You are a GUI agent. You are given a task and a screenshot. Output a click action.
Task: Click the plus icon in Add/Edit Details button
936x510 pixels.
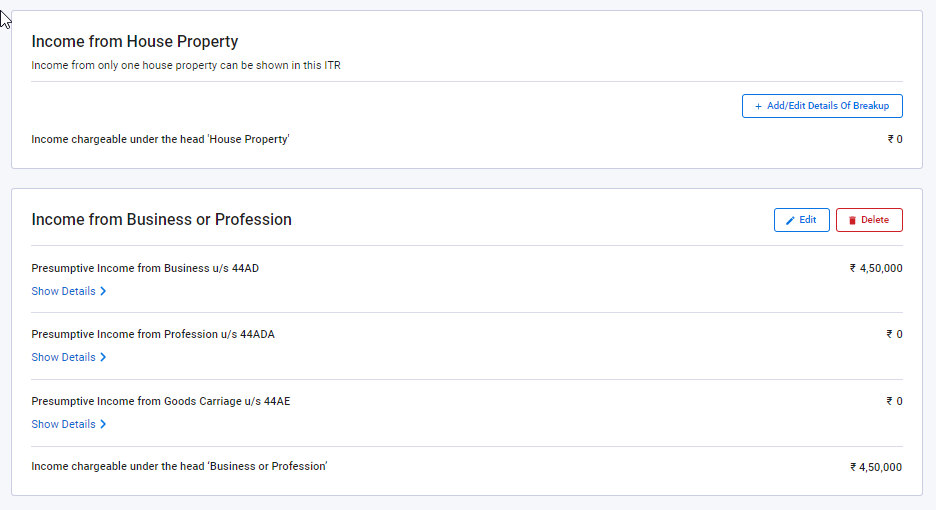pyautogui.click(x=758, y=106)
